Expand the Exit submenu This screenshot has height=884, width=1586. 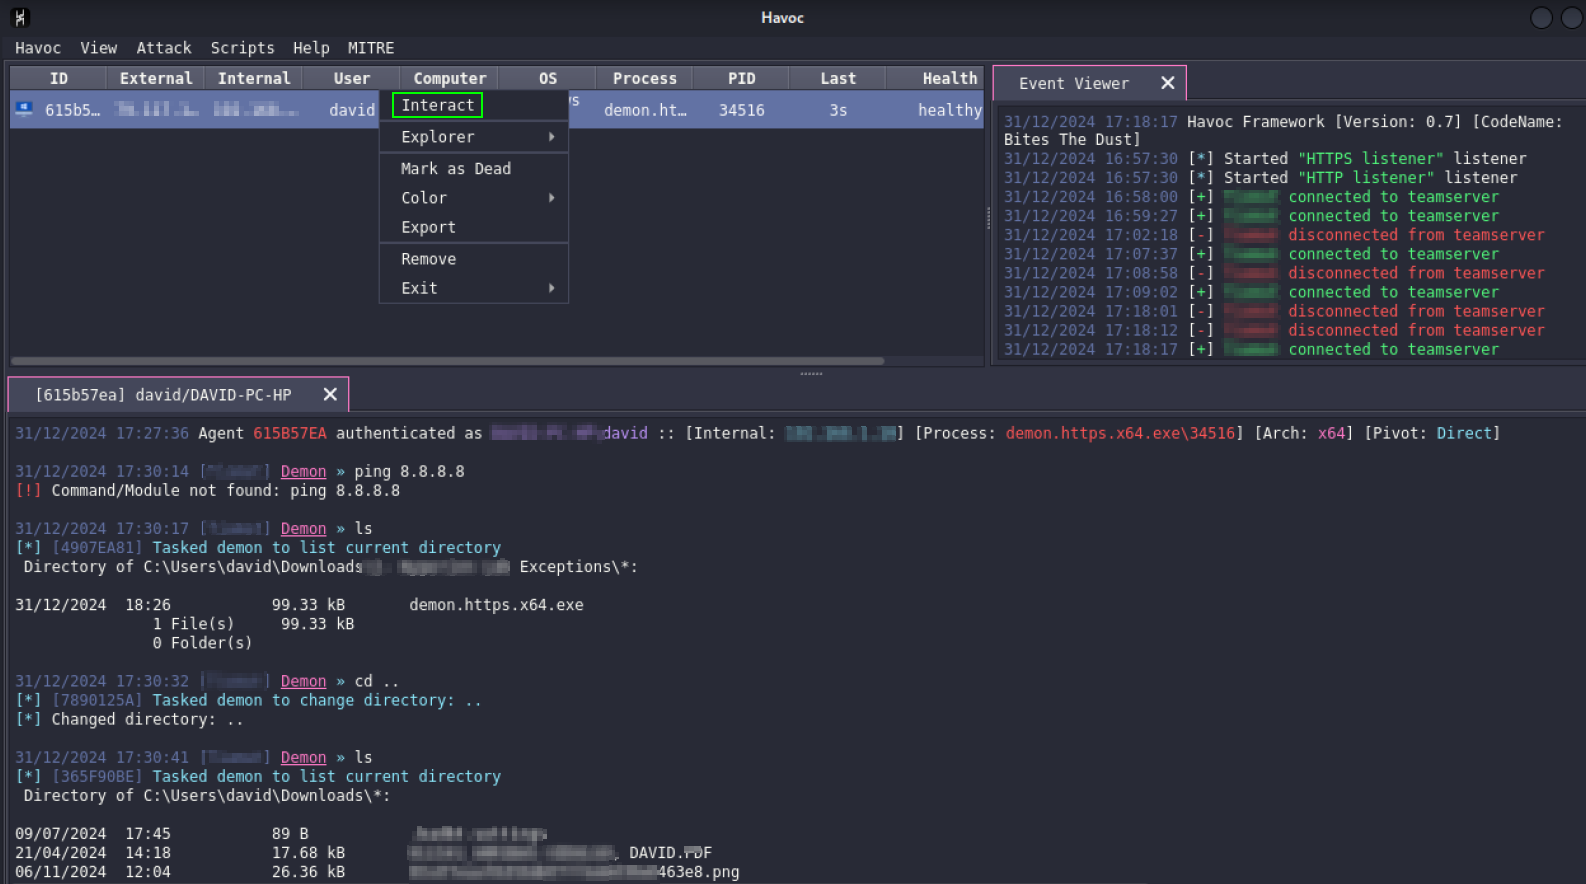(x=474, y=288)
